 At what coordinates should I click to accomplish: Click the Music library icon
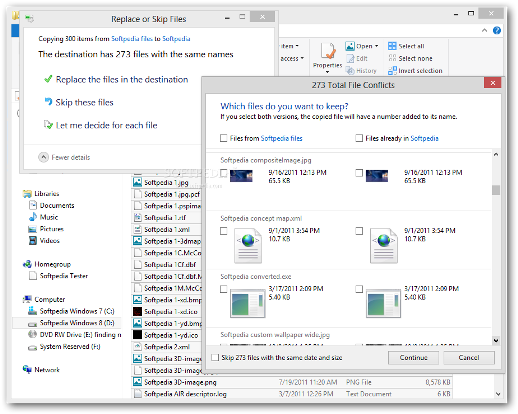[33, 217]
